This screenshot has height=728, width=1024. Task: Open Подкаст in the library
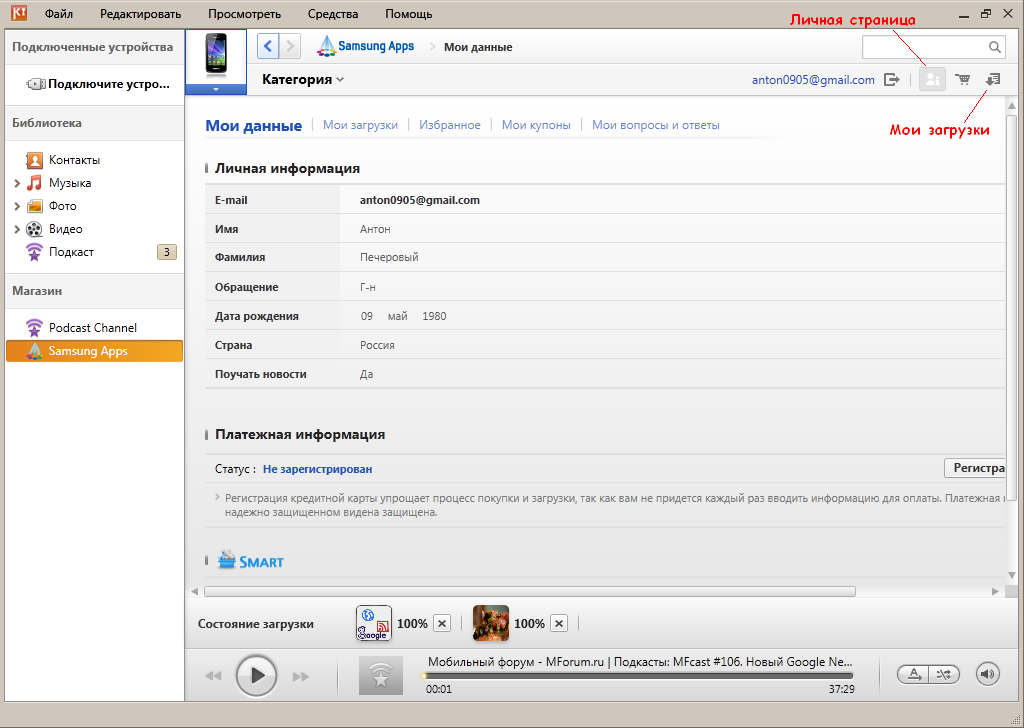[71, 252]
